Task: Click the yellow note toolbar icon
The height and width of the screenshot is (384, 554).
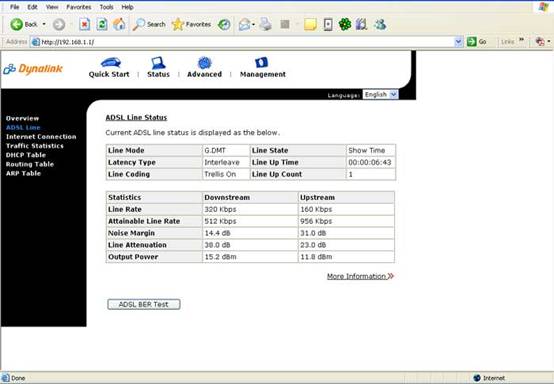Action: [x=310, y=24]
